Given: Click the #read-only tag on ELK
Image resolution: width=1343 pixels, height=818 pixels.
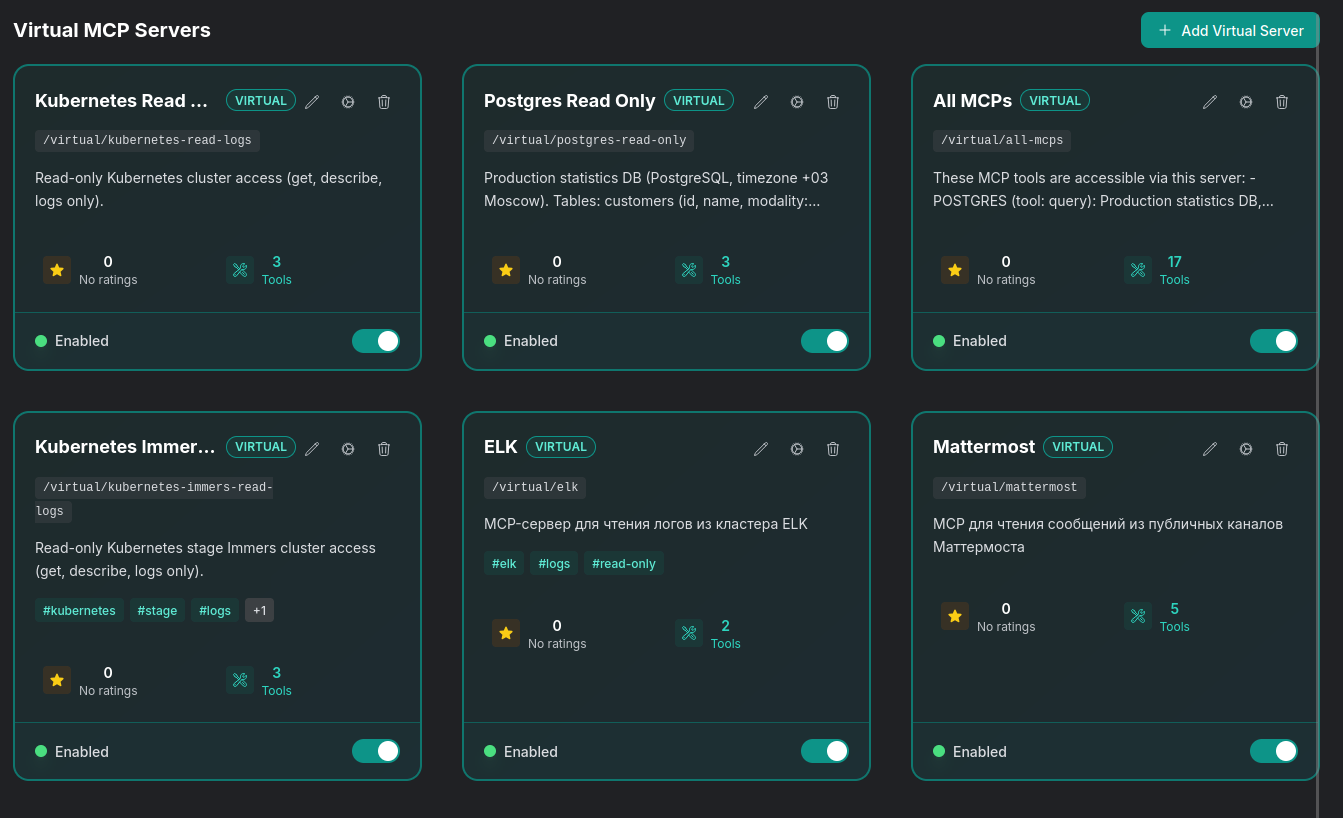Looking at the screenshot, I should tap(624, 563).
